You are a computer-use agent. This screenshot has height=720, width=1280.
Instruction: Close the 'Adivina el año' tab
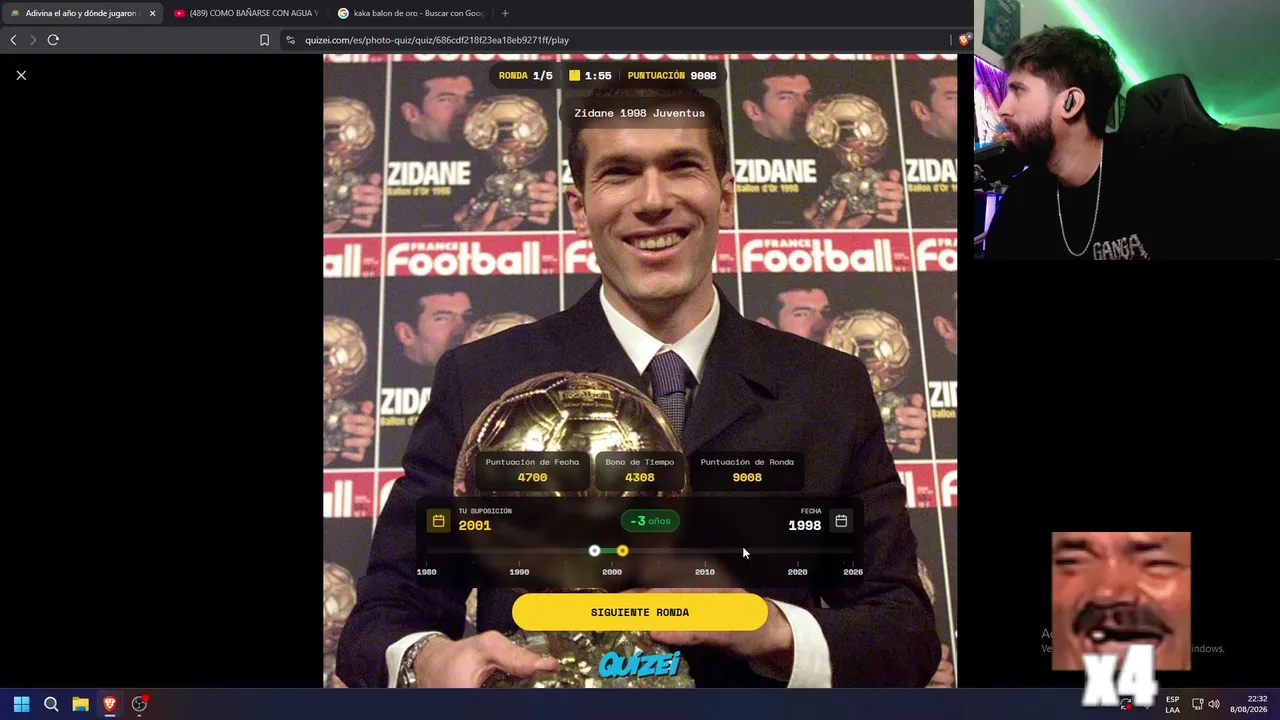click(152, 13)
